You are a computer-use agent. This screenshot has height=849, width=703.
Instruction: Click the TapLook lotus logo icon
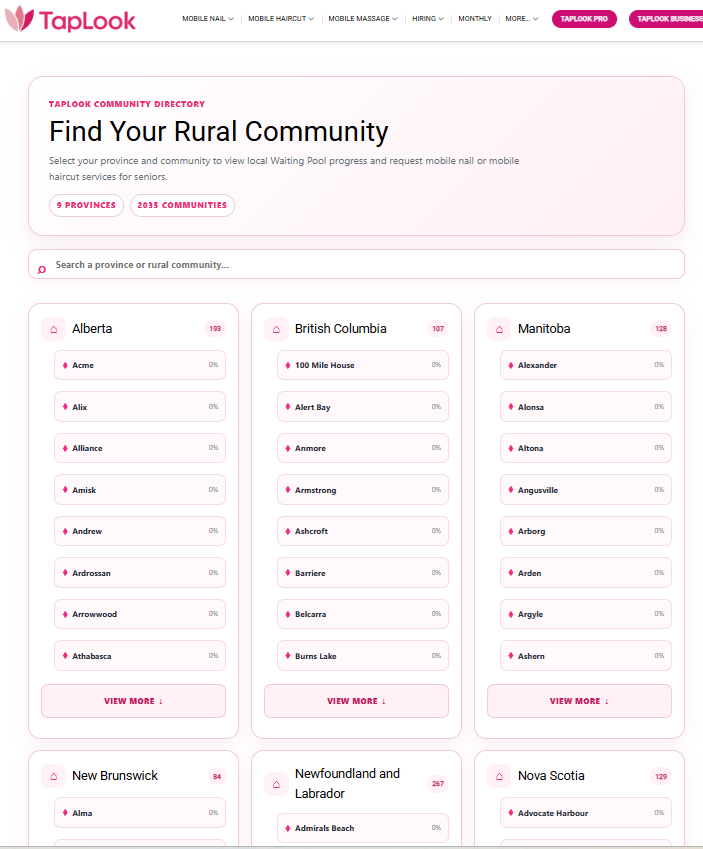tap(19, 18)
